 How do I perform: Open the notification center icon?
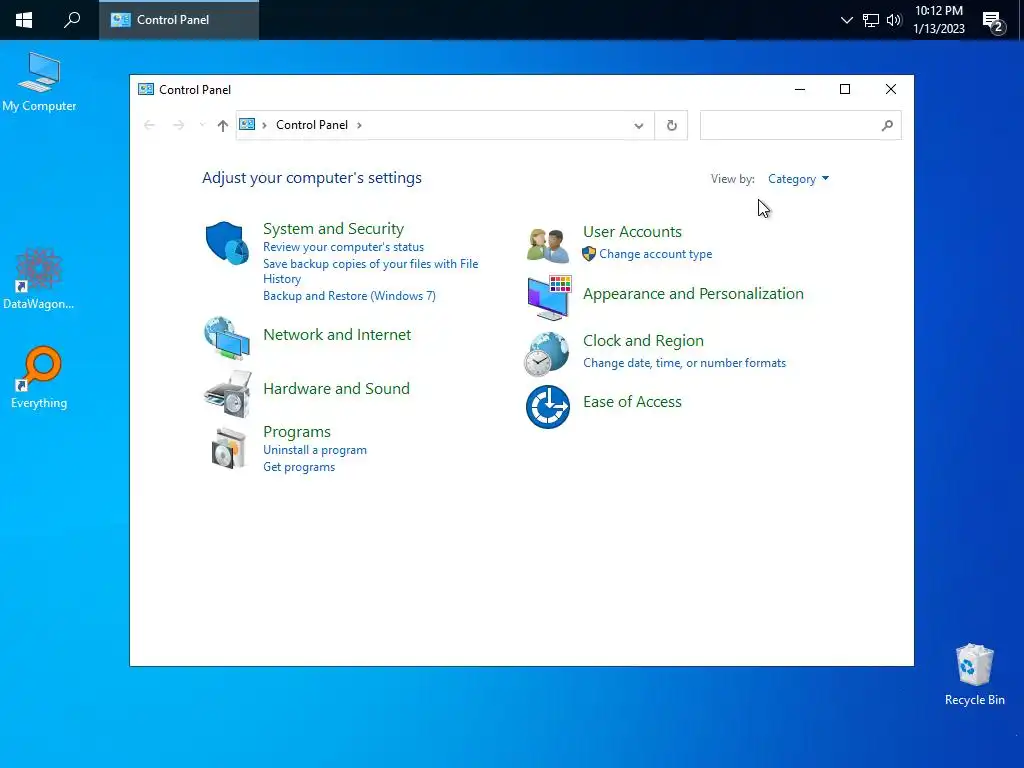coord(993,22)
